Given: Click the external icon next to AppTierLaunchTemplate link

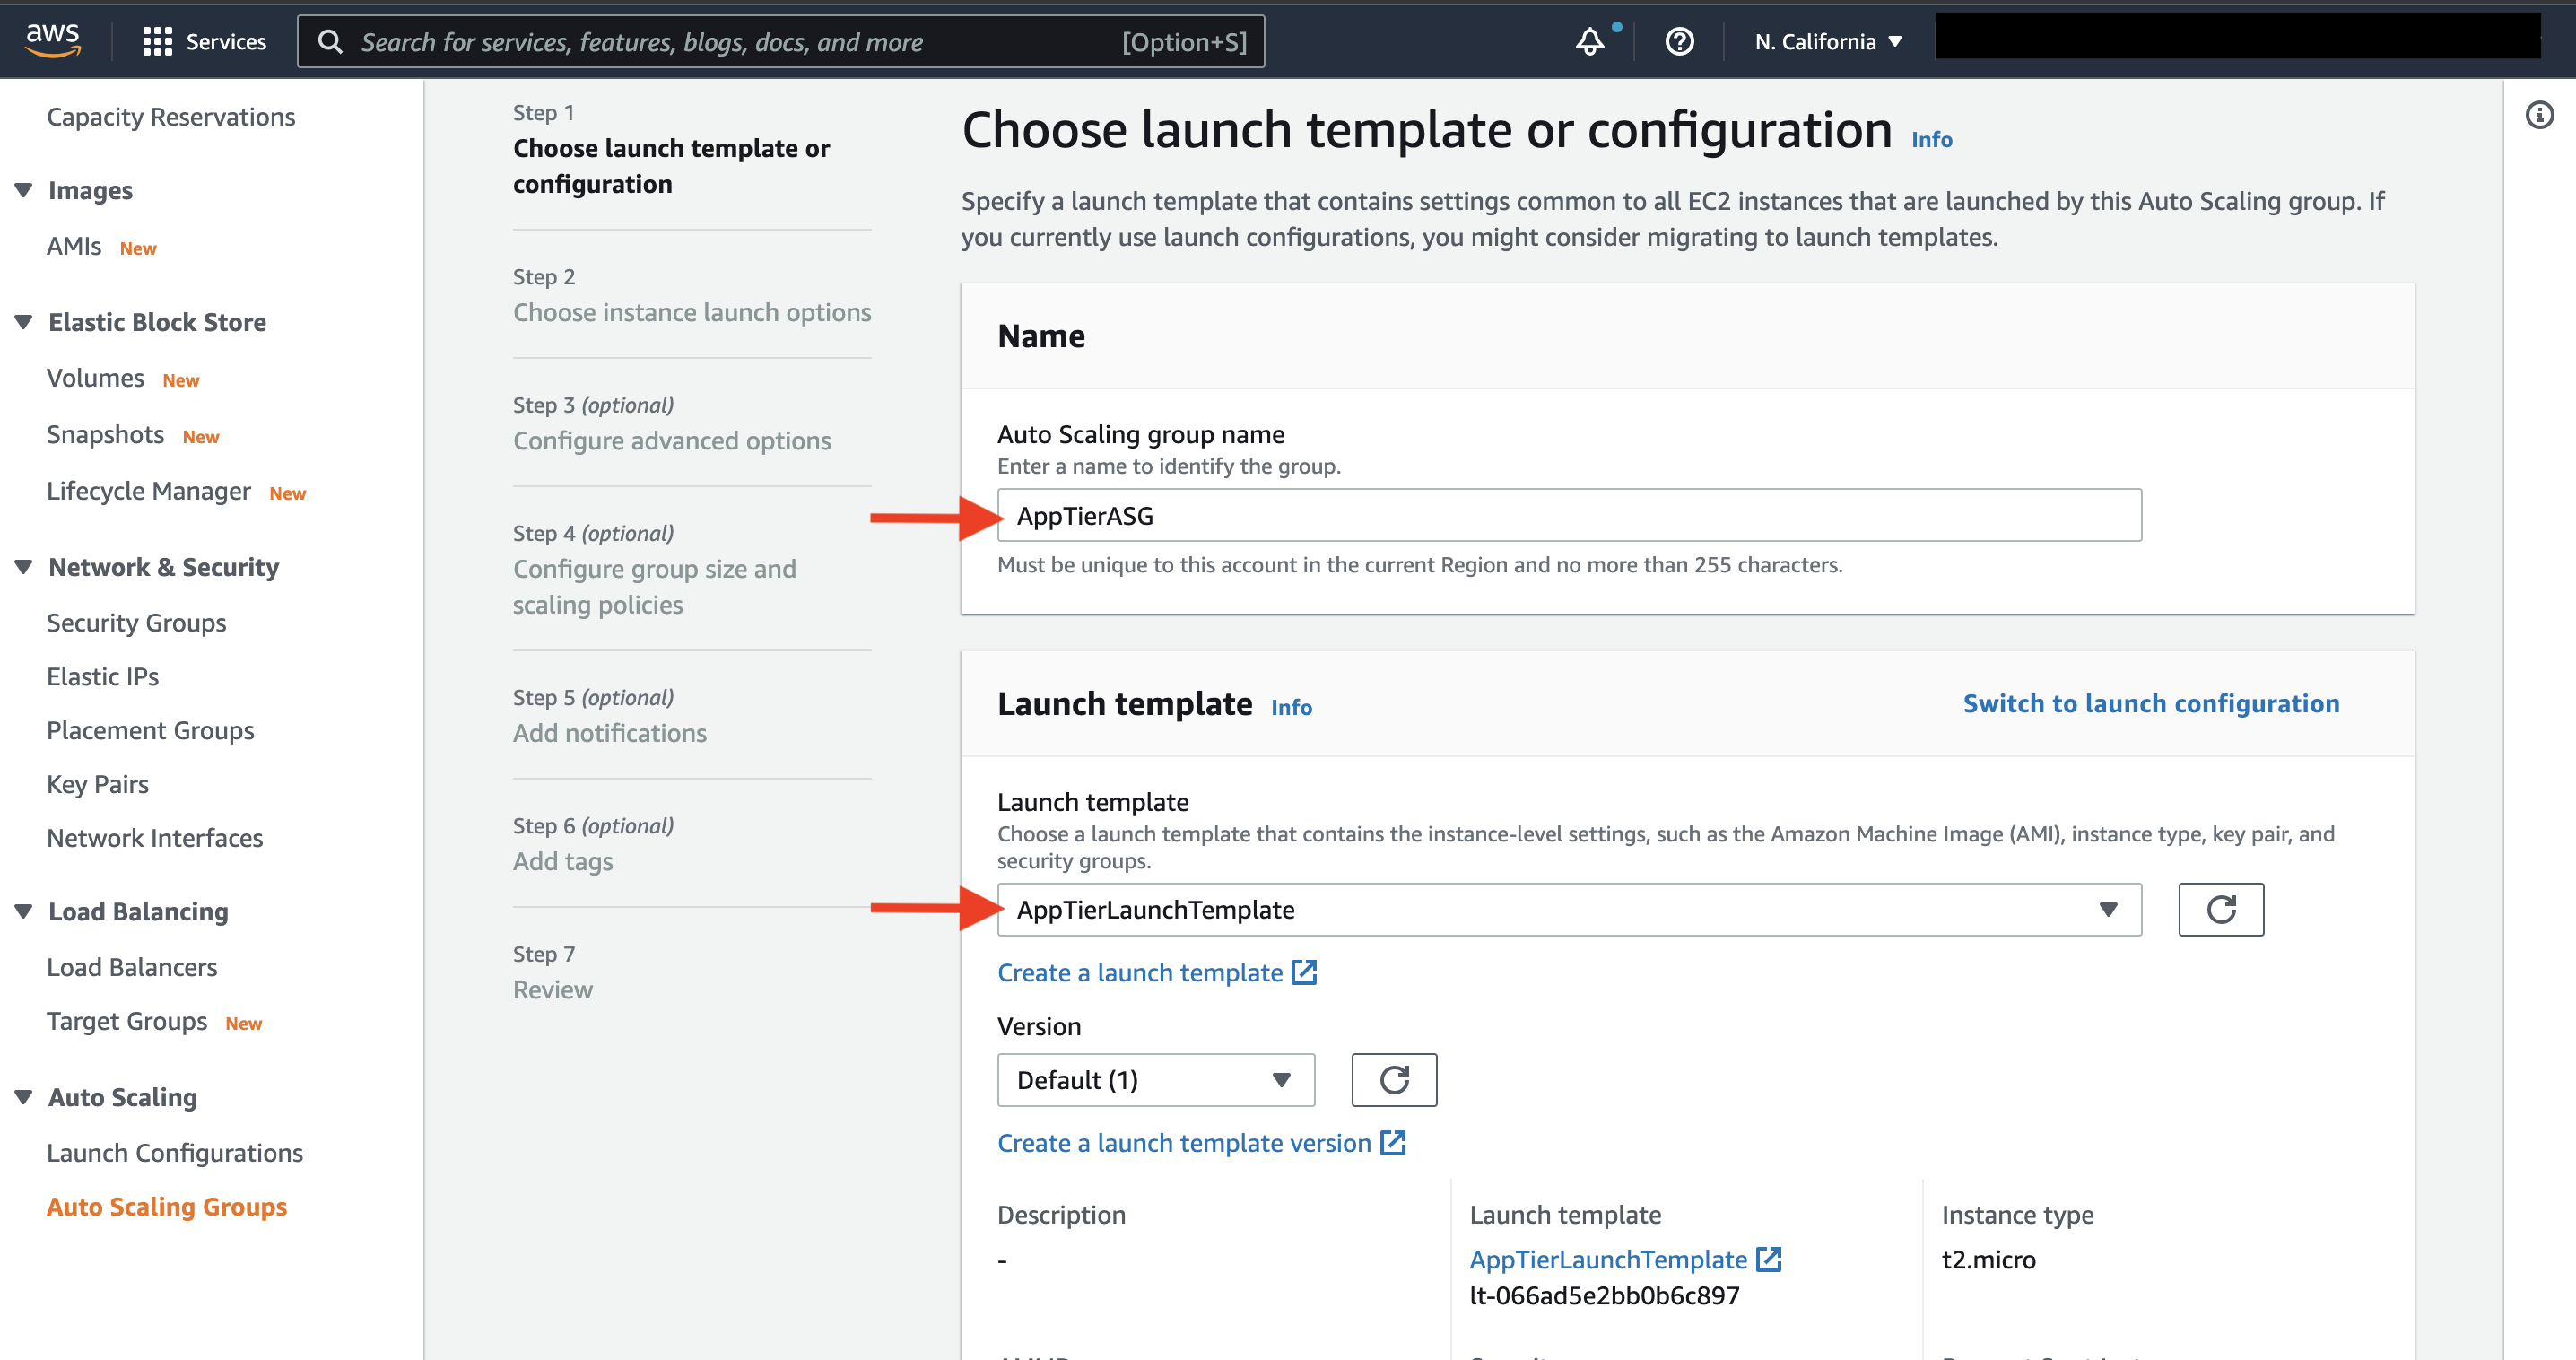Looking at the screenshot, I should point(1769,1259).
